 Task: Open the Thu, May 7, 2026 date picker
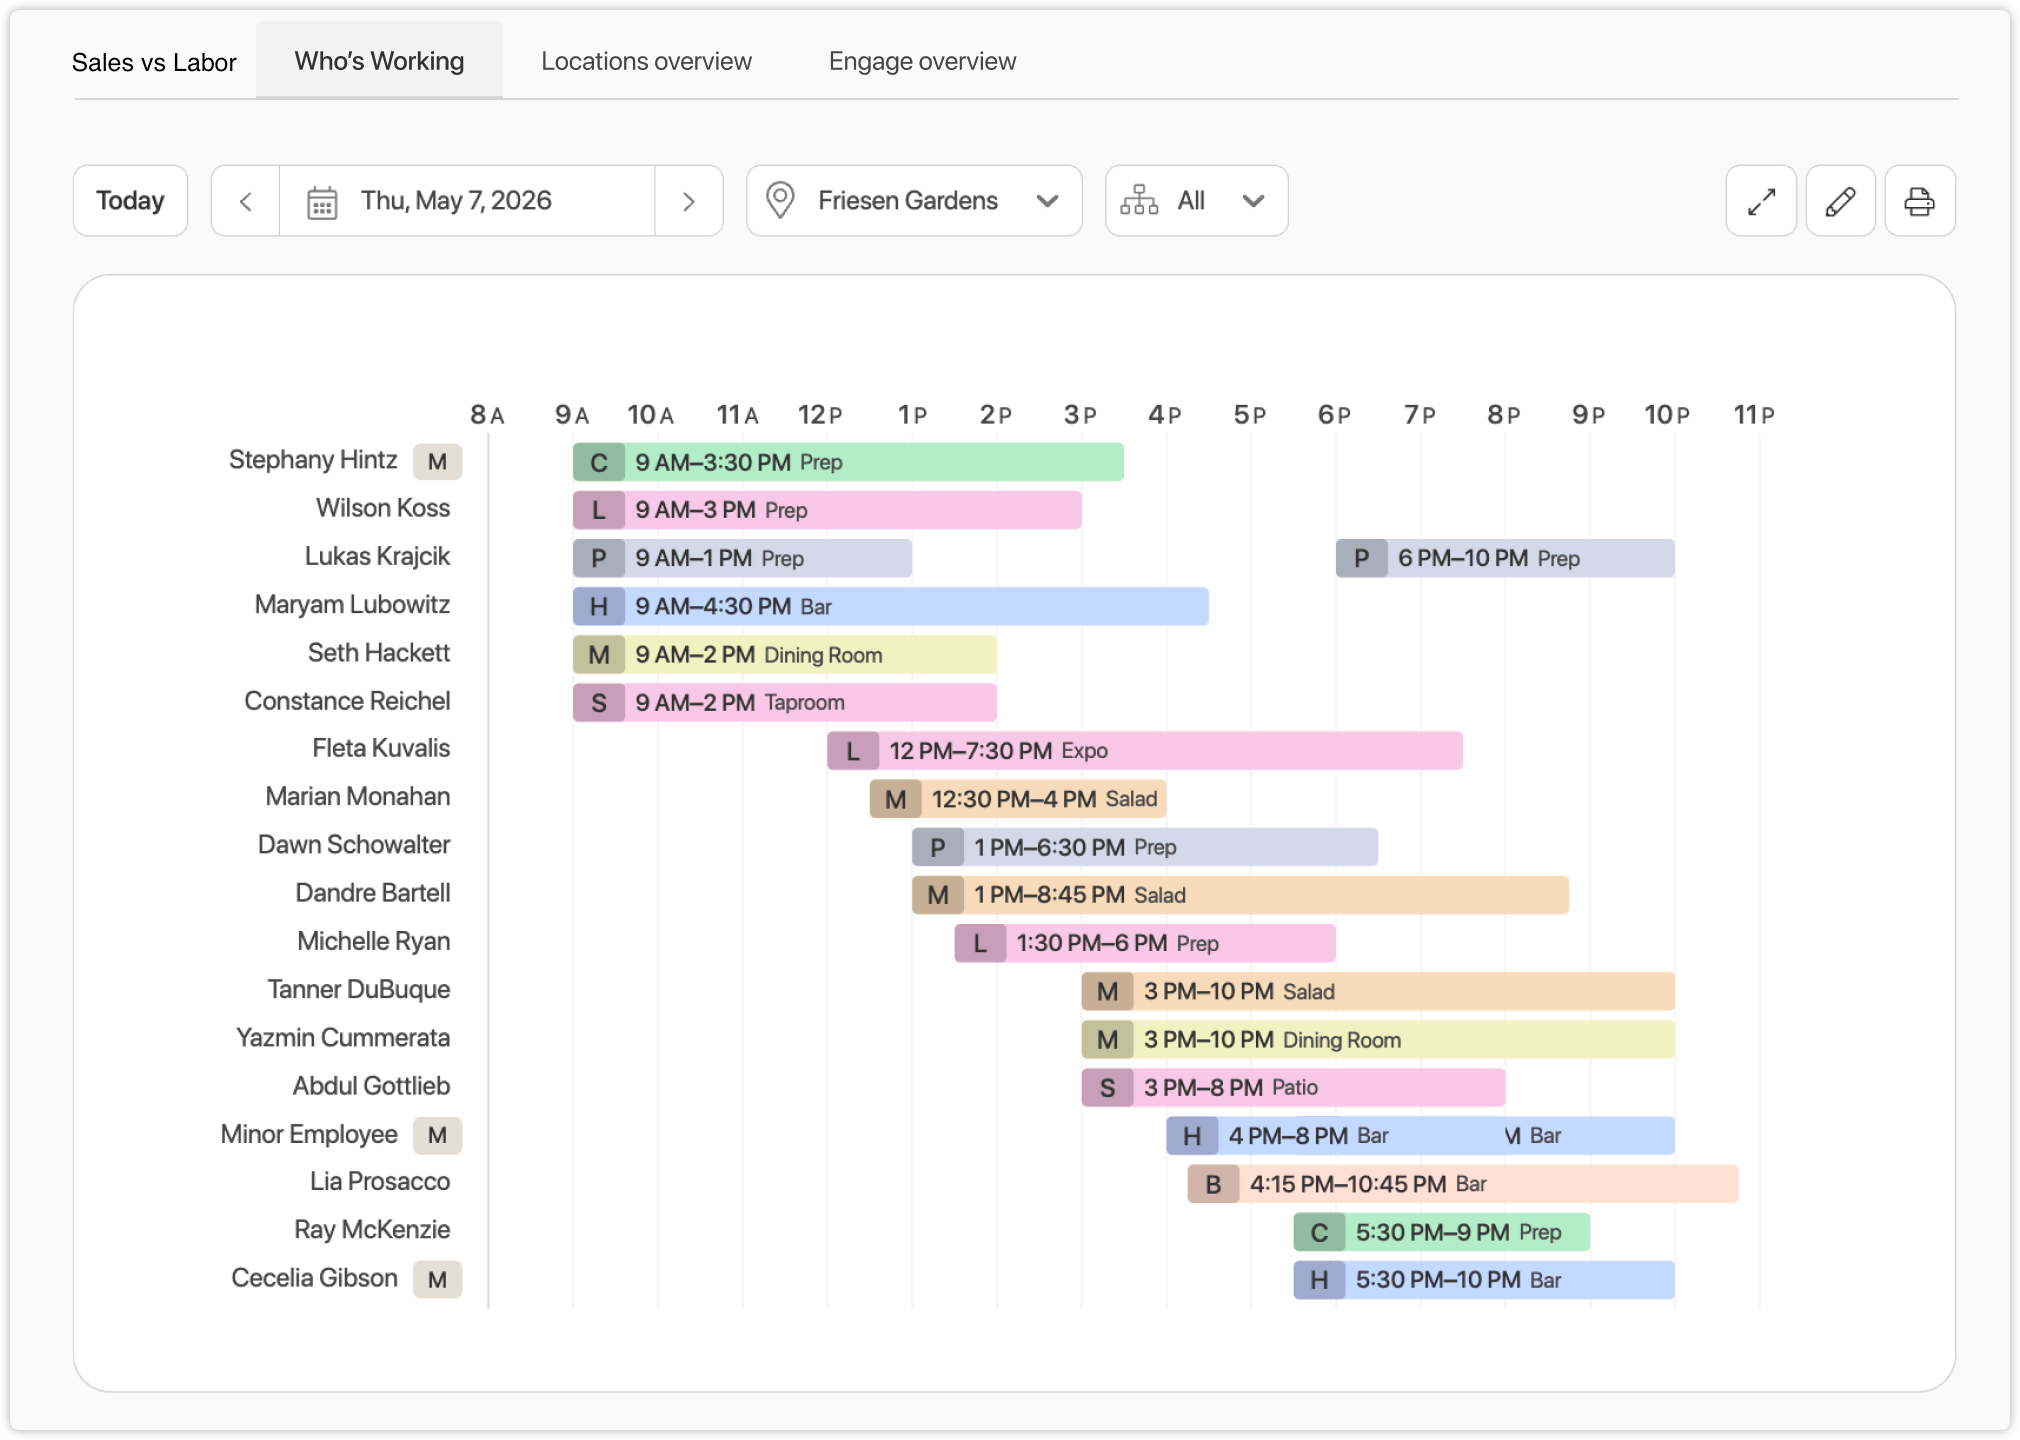point(467,201)
